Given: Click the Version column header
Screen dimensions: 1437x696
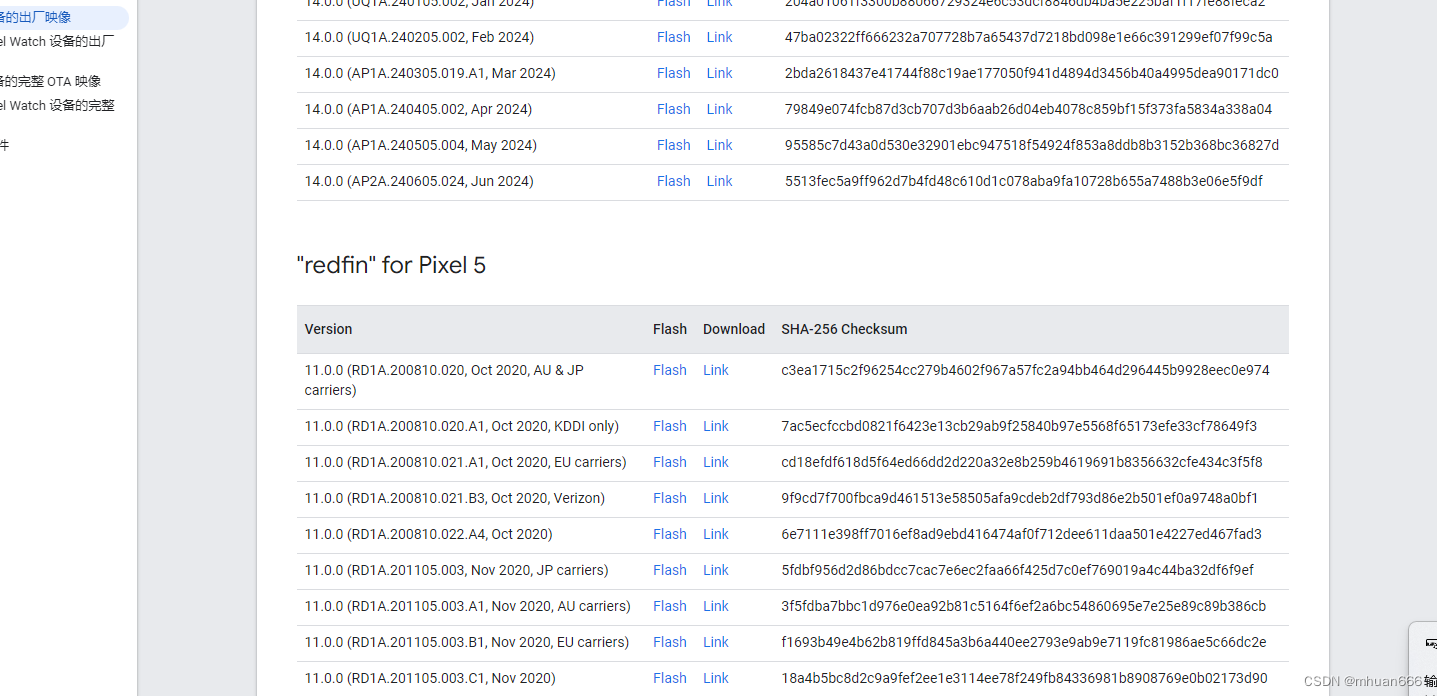Looking at the screenshot, I should click(x=328, y=329).
